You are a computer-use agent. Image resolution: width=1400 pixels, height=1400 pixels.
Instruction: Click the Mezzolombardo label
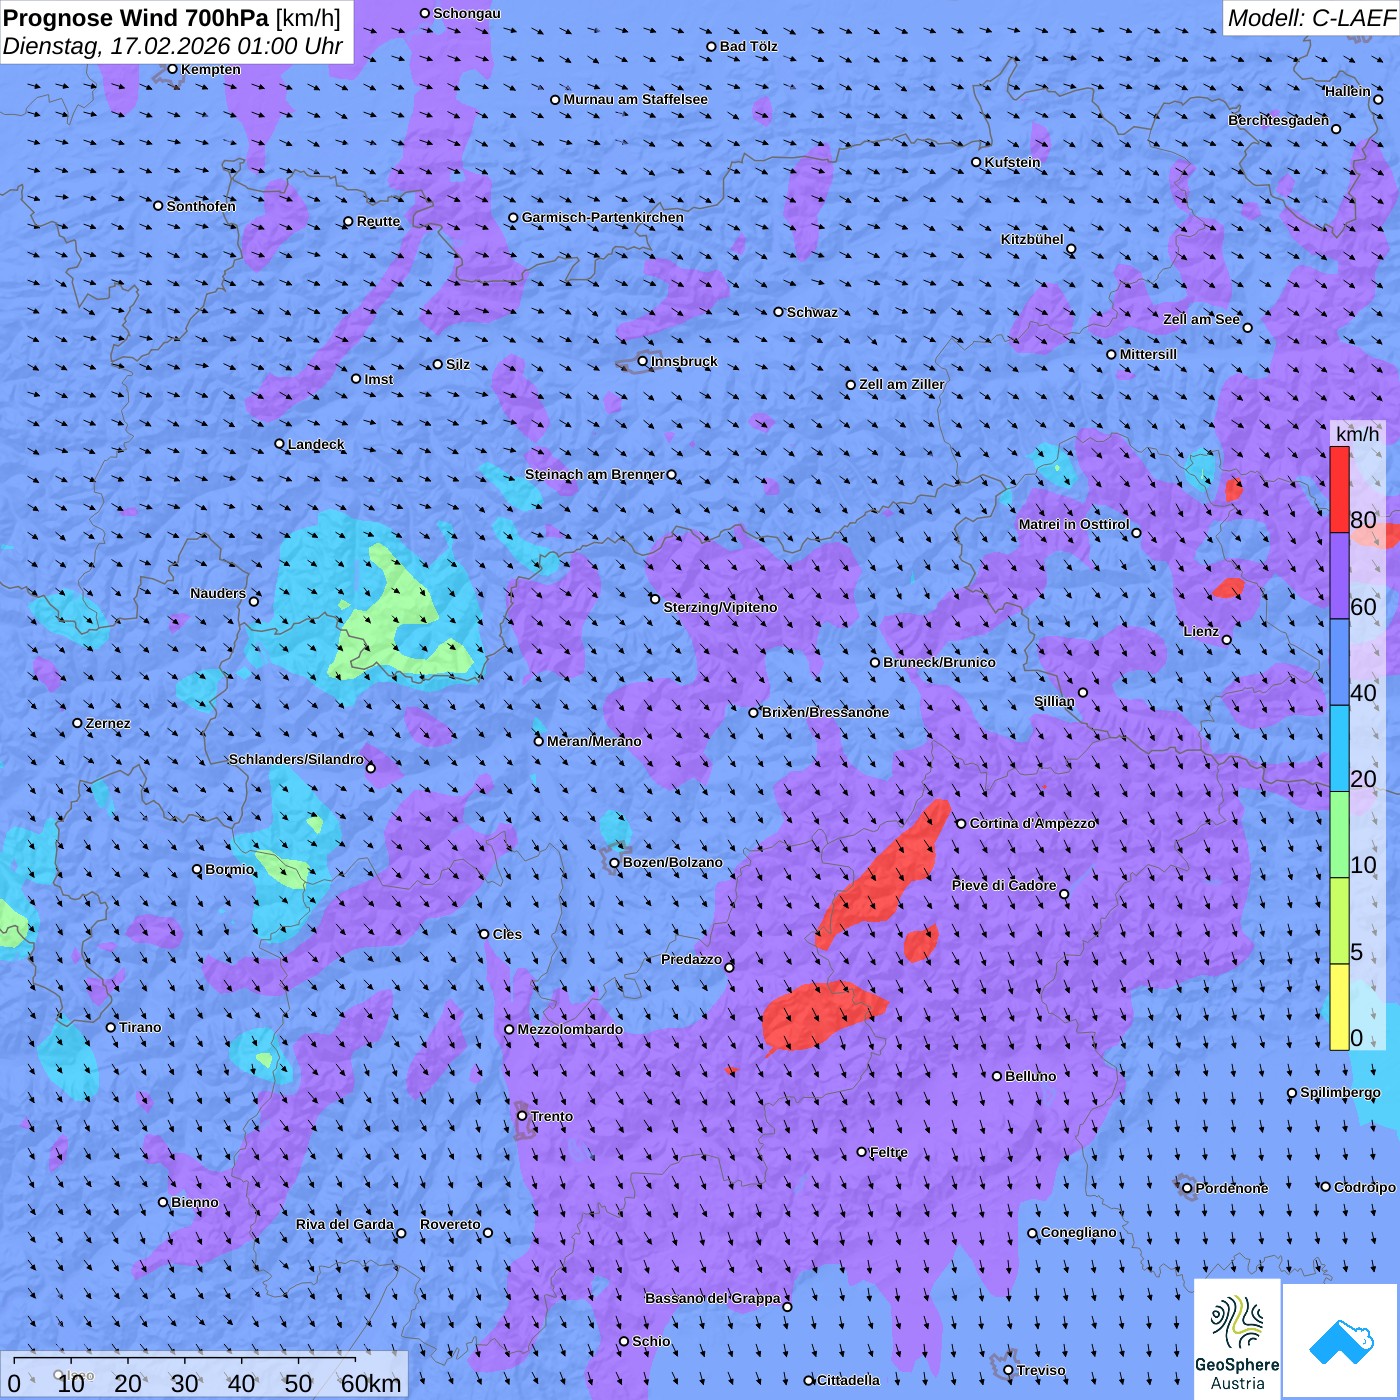(570, 1029)
